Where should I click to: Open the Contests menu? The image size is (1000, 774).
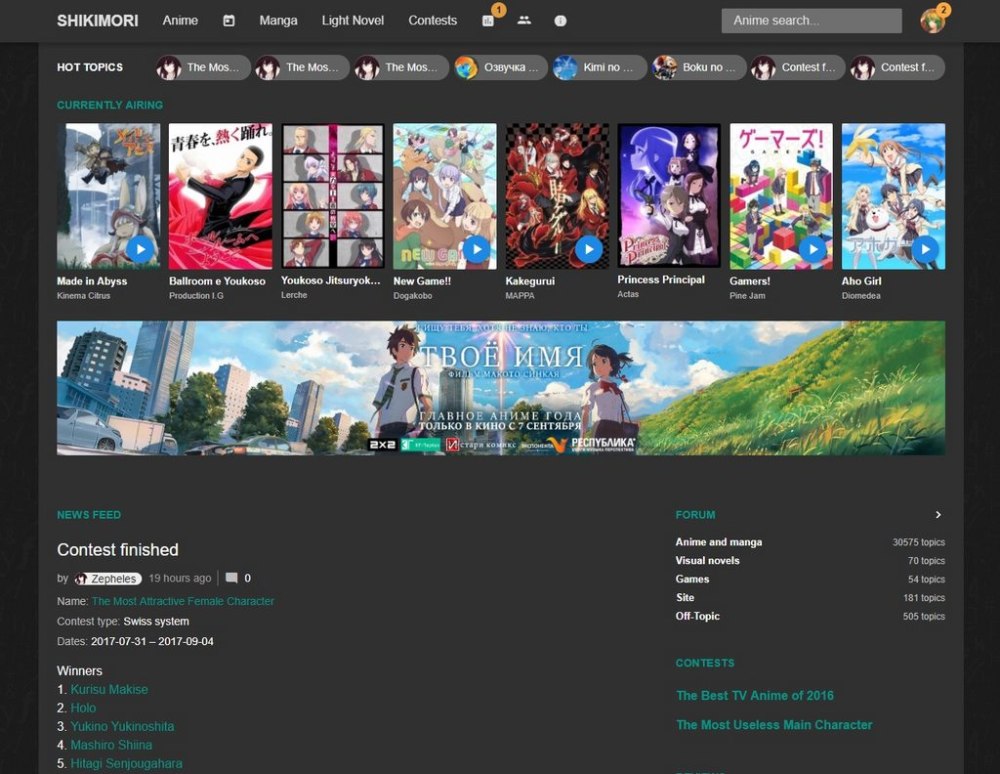432,20
